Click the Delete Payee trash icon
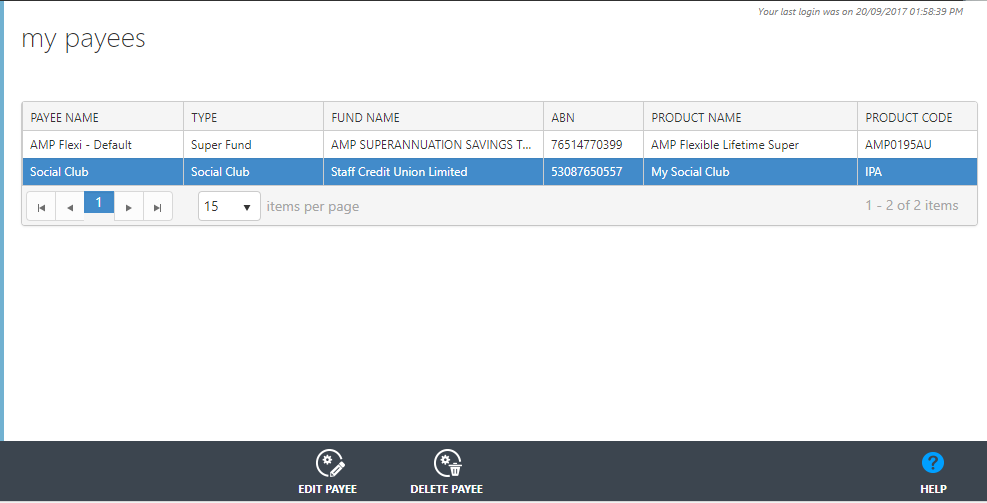The width and height of the screenshot is (987, 503). (x=447, y=464)
